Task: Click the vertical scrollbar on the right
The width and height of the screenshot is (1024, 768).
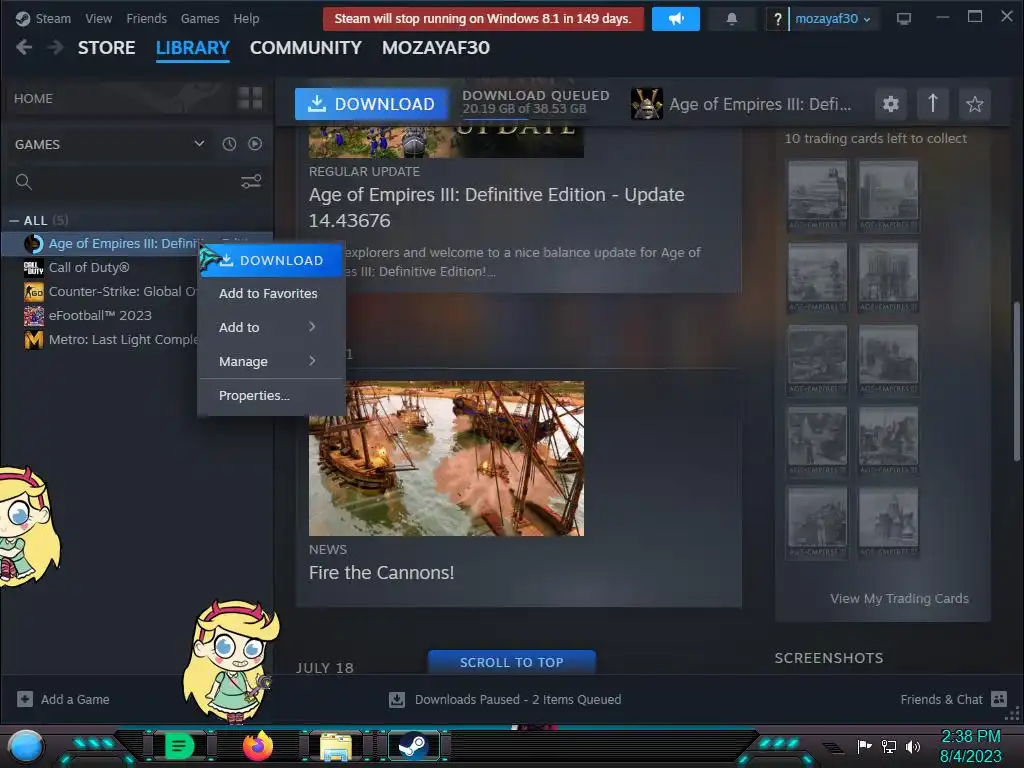Action: 1016,381
